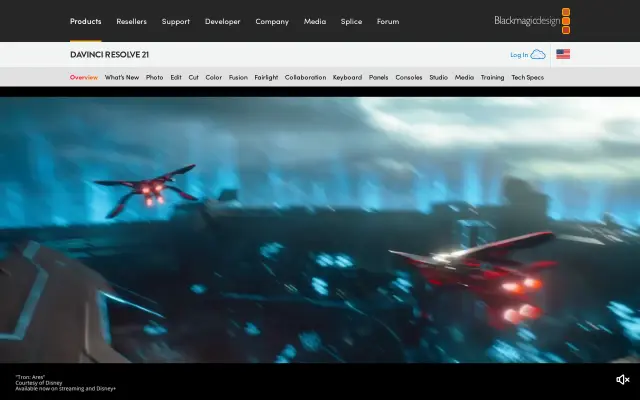Screen dimensions: 640x400
Task: Open the US flag region selector
Action: (563, 54)
